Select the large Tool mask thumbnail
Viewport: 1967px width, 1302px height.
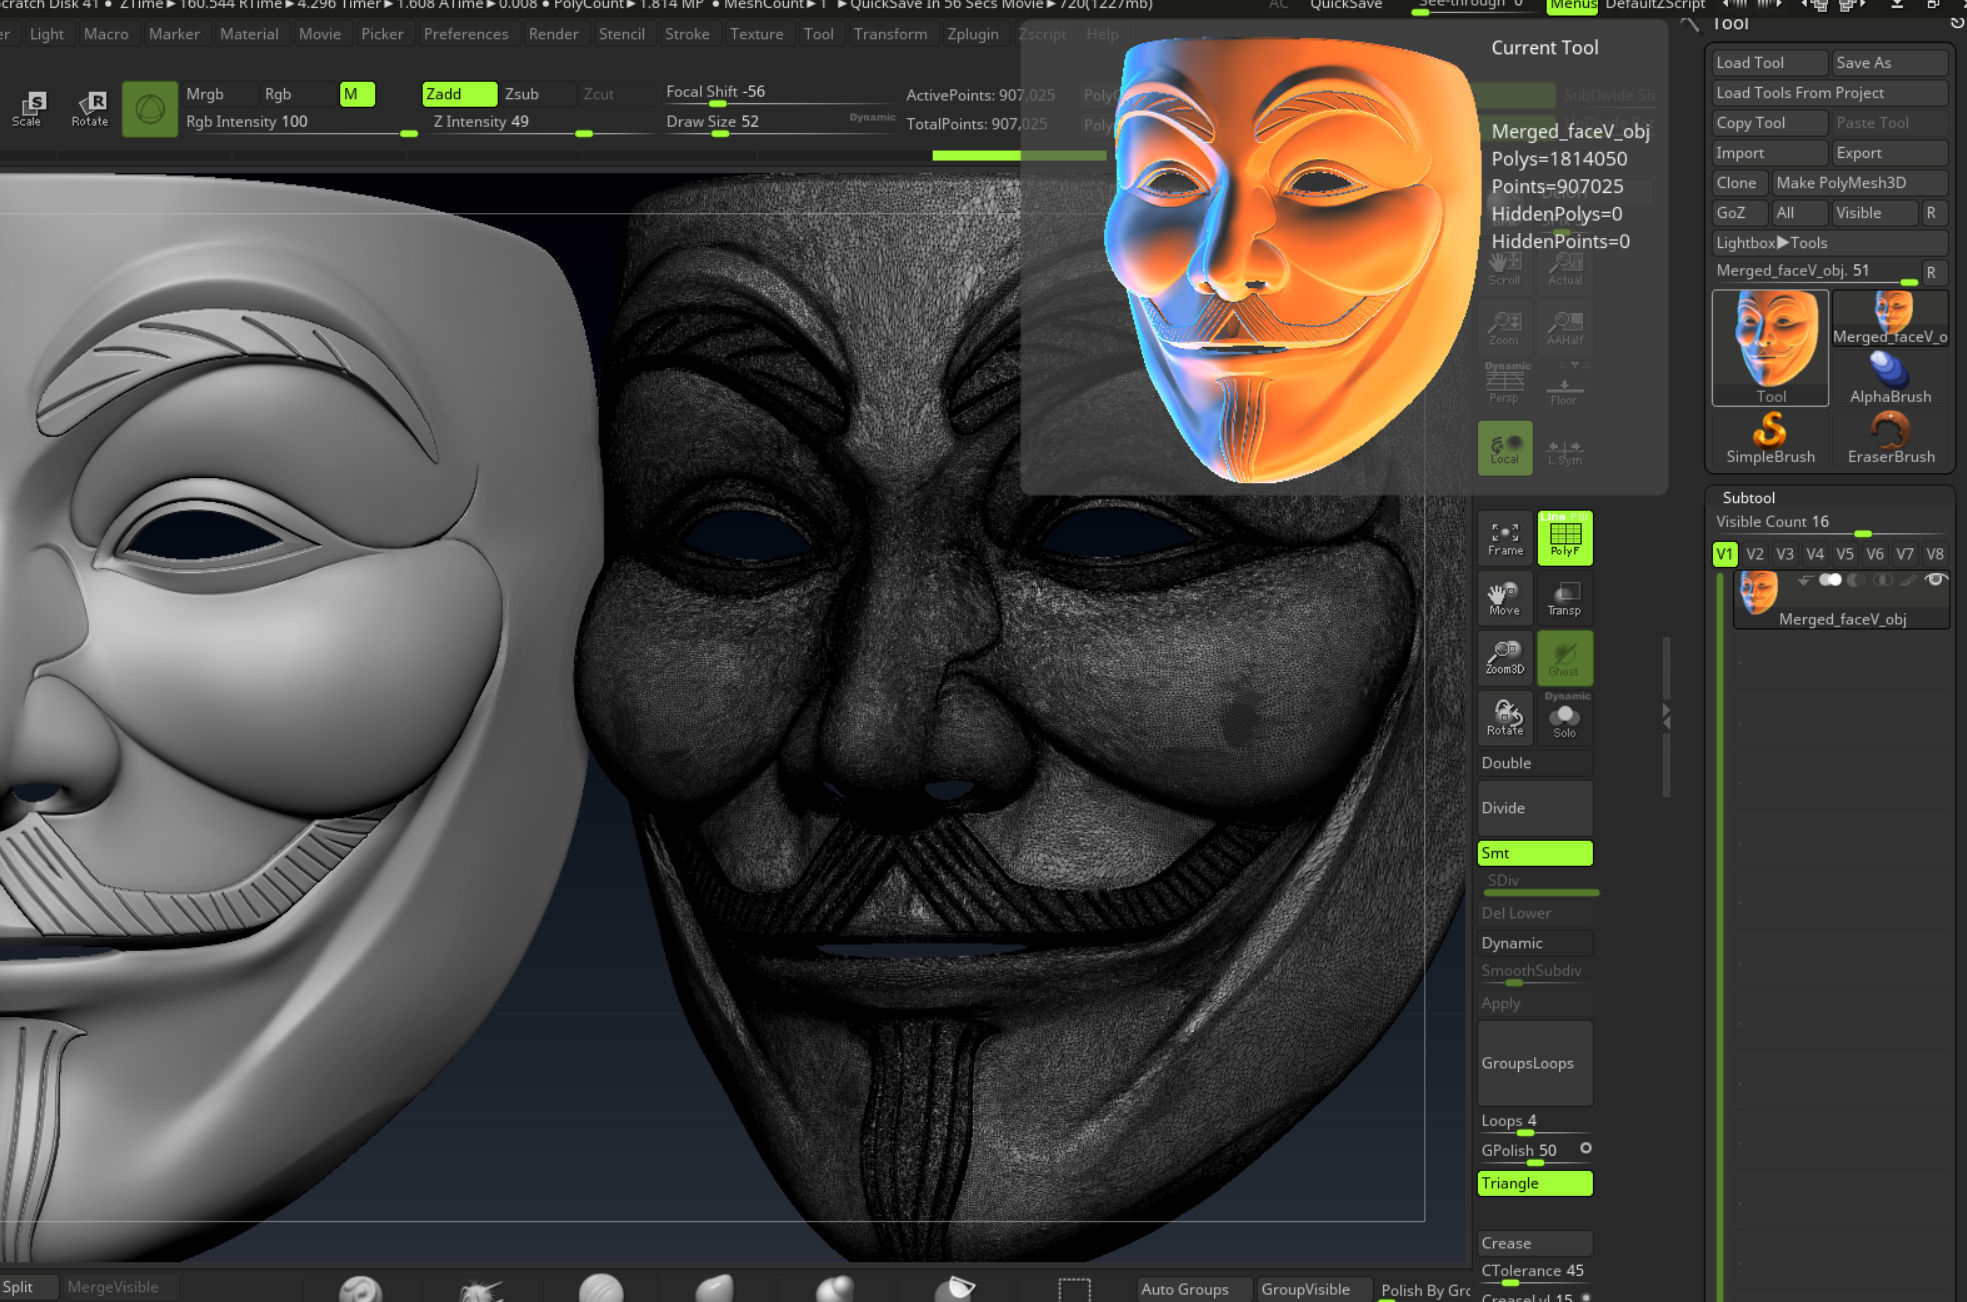pyautogui.click(x=1770, y=348)
